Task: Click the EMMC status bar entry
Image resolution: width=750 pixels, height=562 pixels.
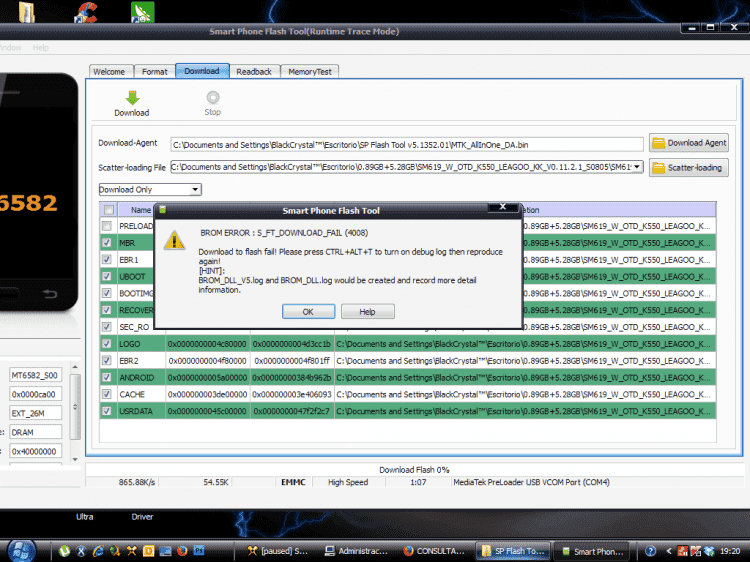Action: tap(293, 482)
